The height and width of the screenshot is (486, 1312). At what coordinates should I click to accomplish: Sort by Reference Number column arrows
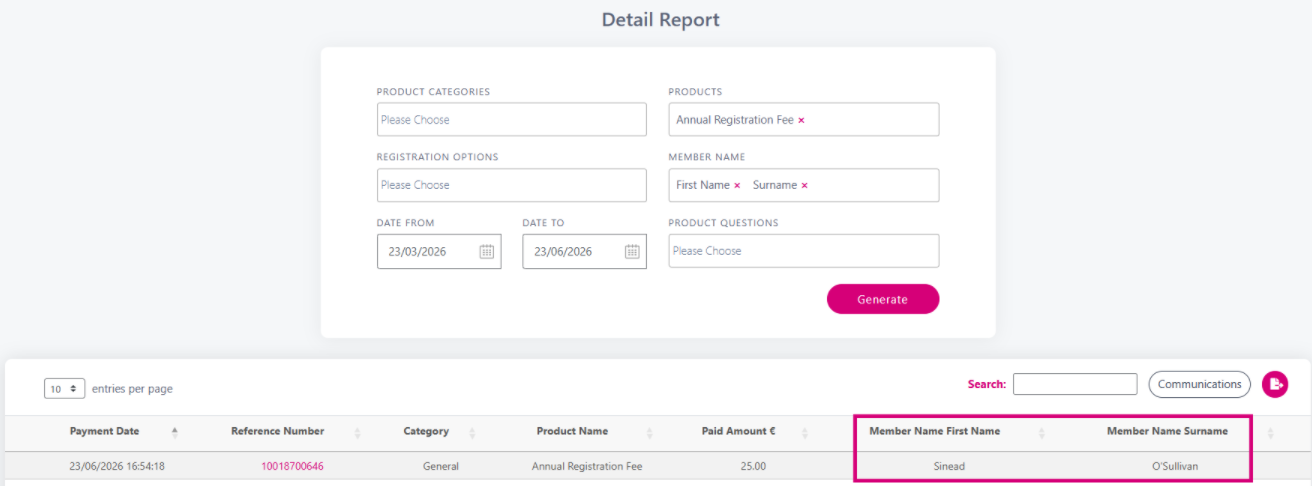click(357, 432)
